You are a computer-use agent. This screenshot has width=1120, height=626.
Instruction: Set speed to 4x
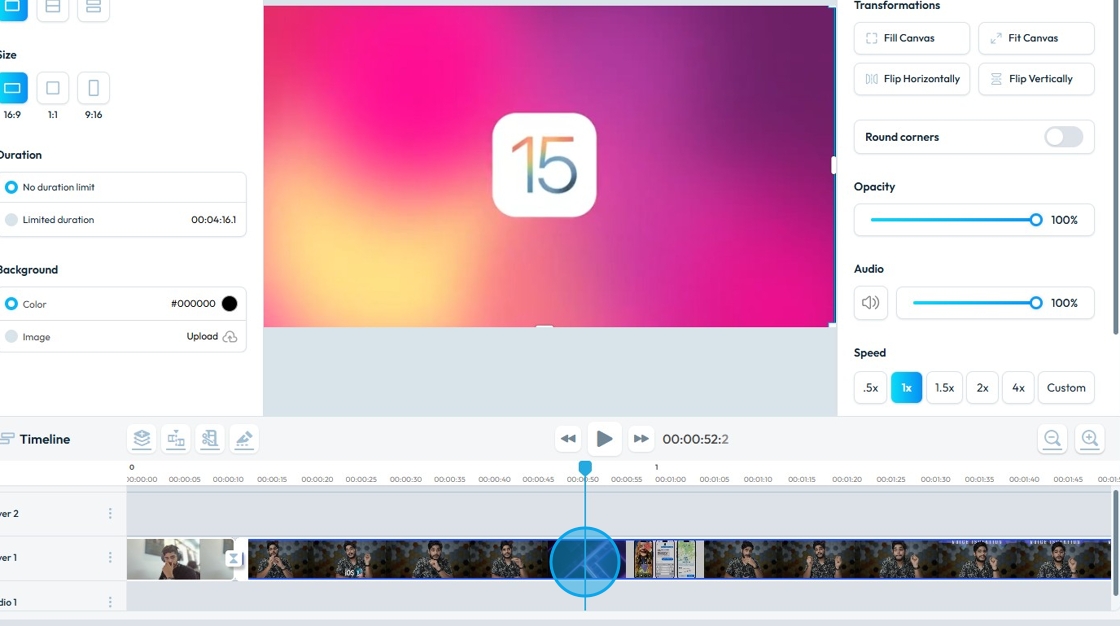[1018, 388]
